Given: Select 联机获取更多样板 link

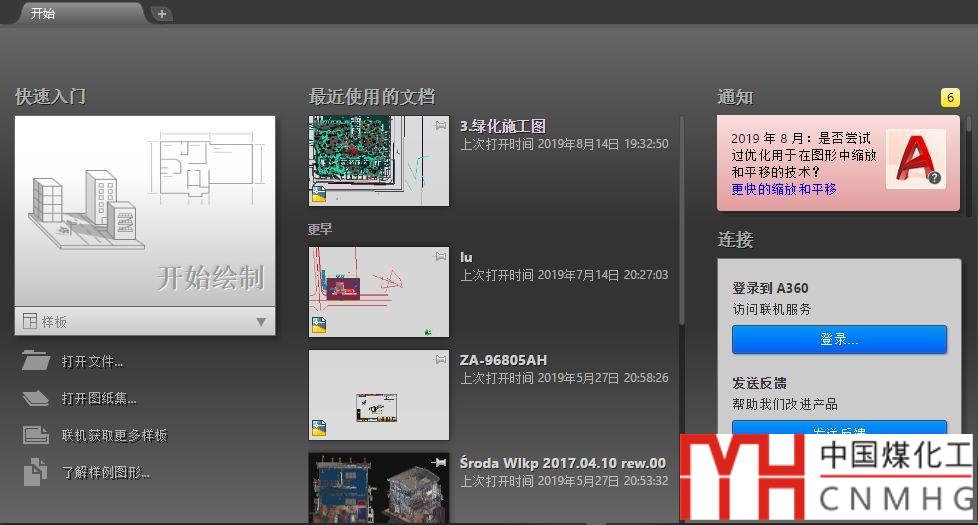Looking at the screenshot, I should [115, 435].
